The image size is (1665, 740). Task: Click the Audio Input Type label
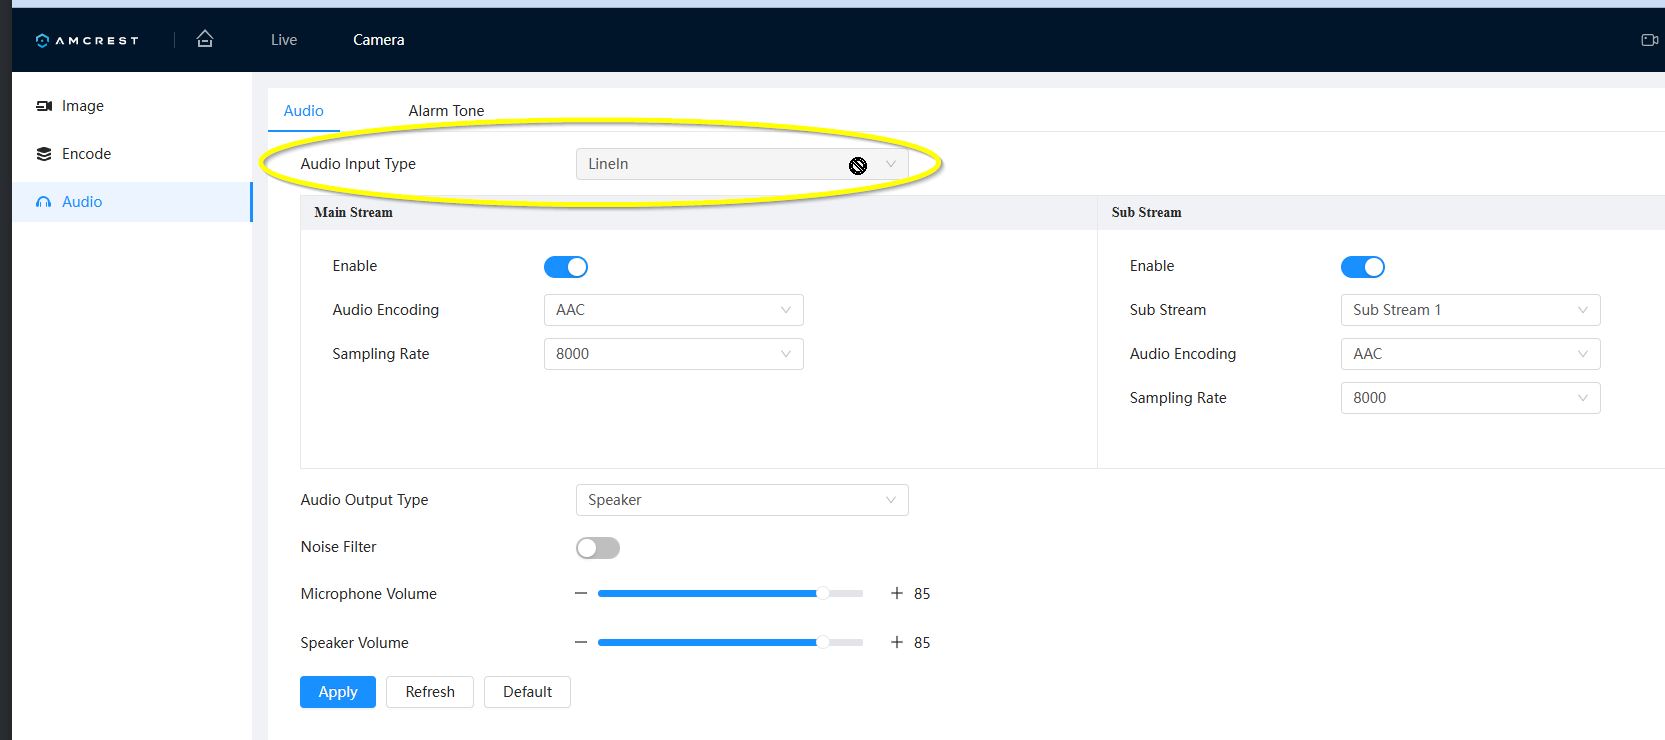[358, 164]
